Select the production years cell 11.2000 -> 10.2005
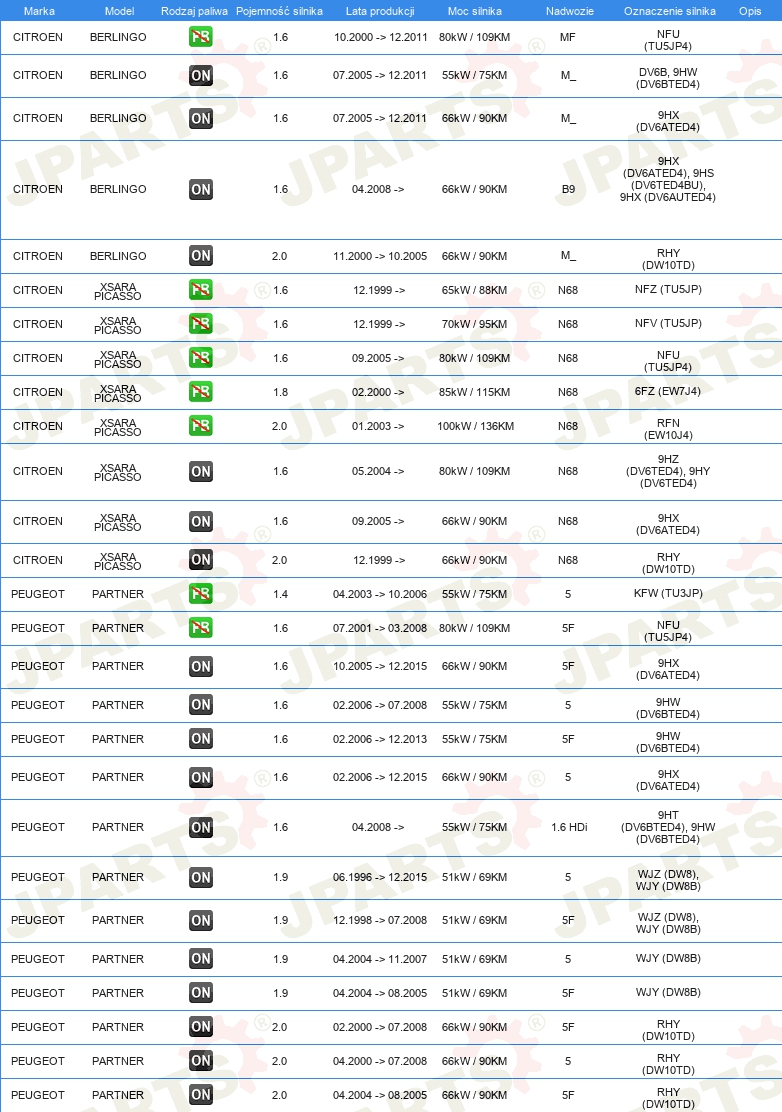This screenshot has height=1112, width=782. click(380, 256)
